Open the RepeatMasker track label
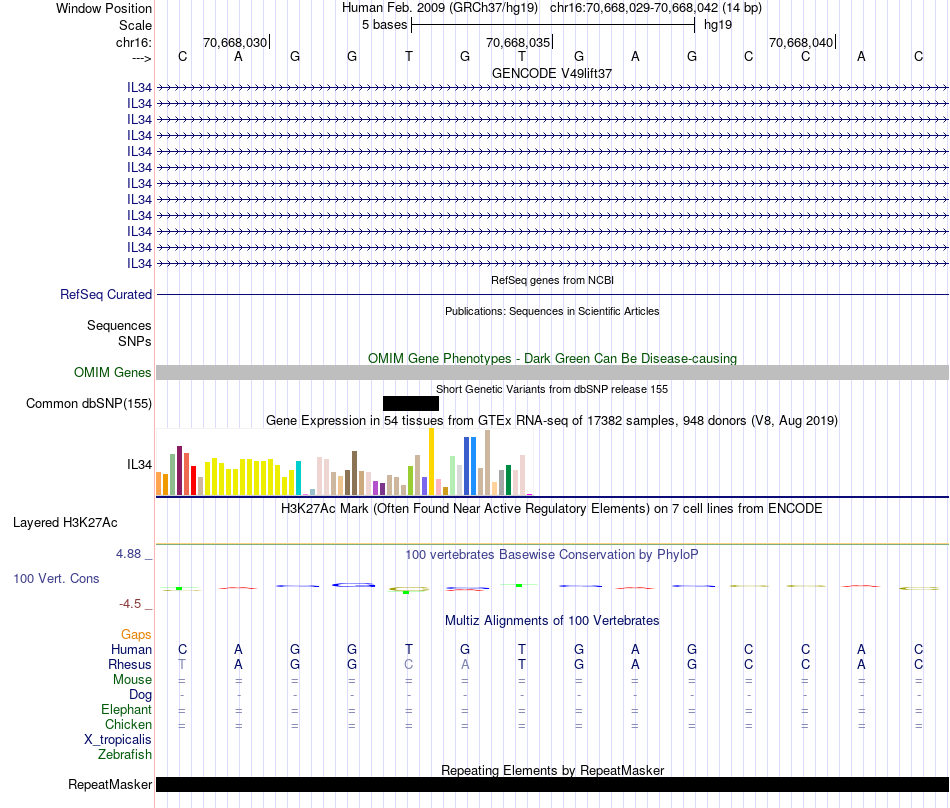 click(x=110, y=784)
